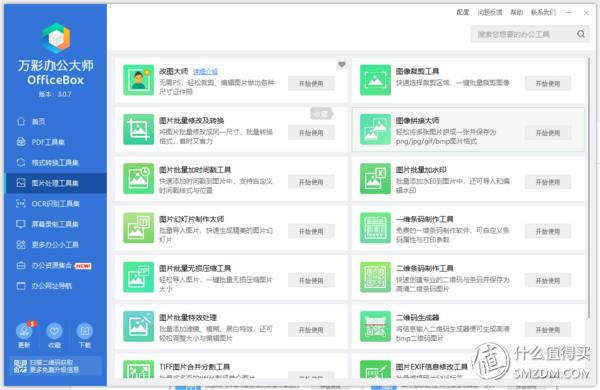600x390 pixels.
Task: Start using 二维条码制作工具
Action: (548, 281)
